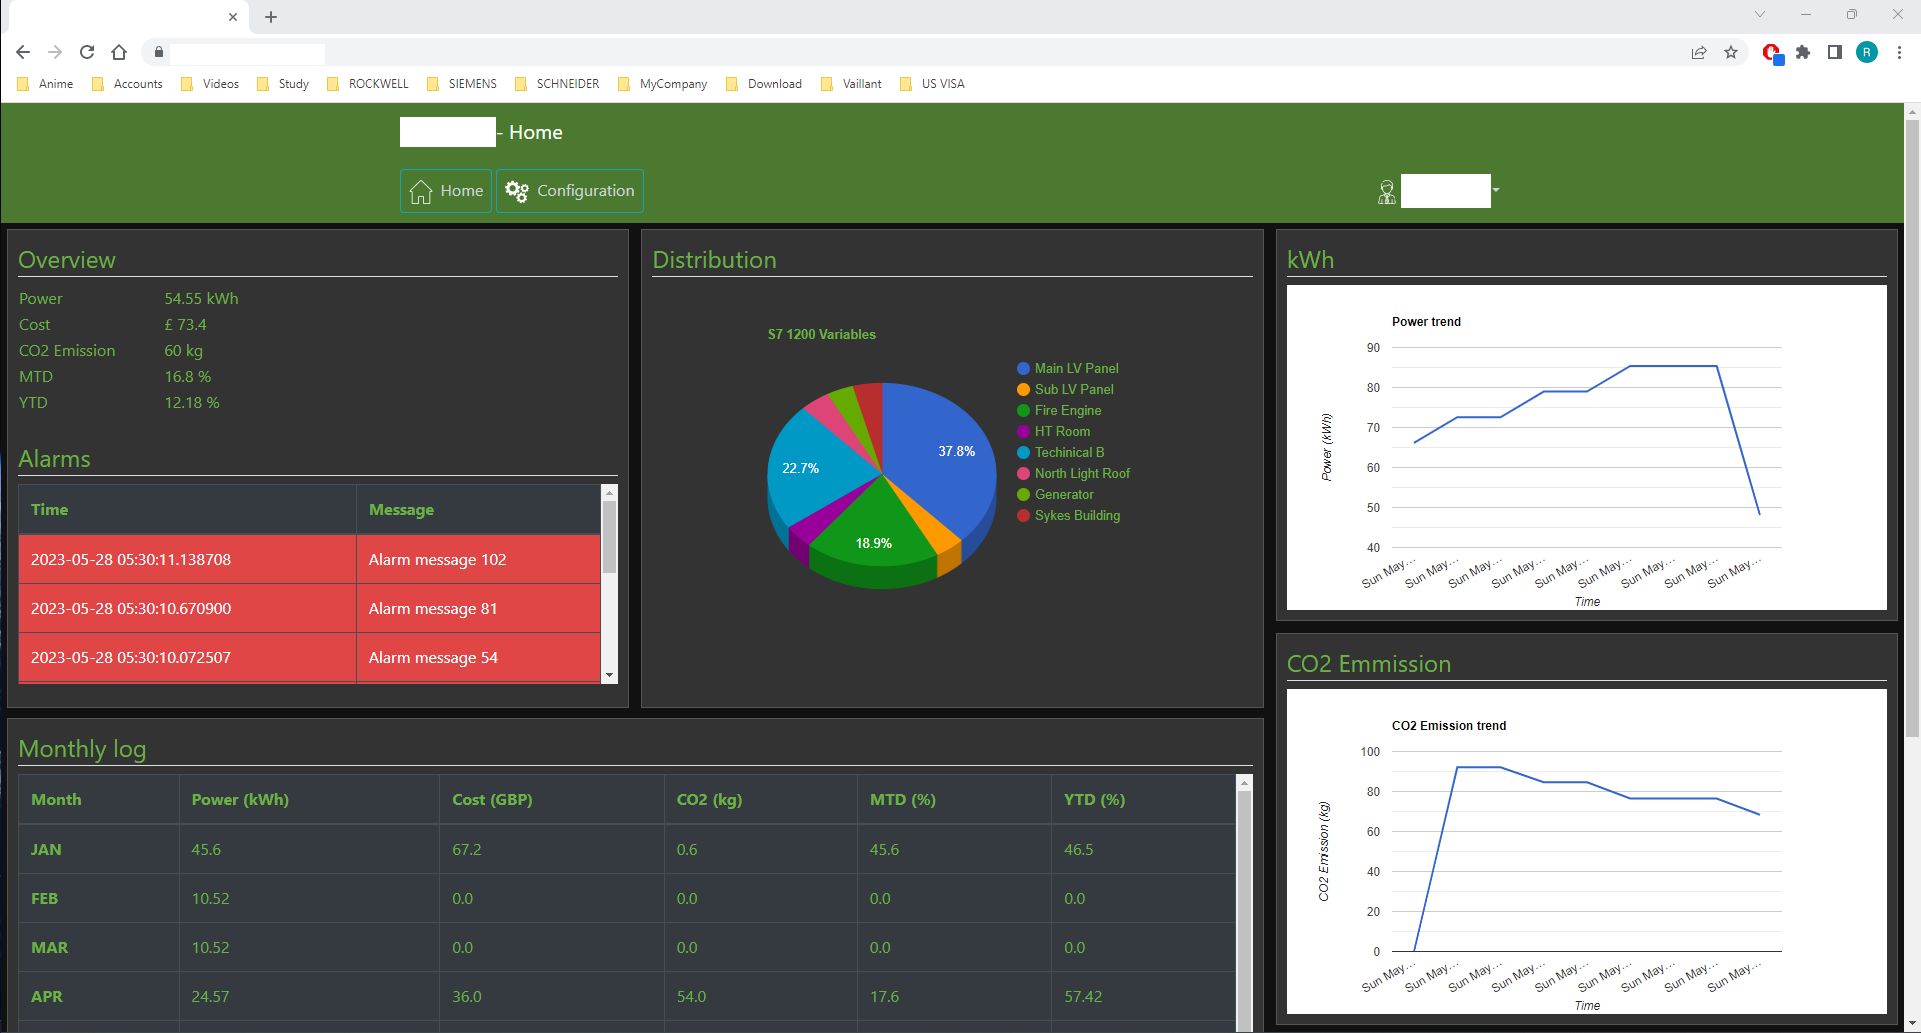Screen dimensions: 1921x1033
Task: Open the Videos bookmarks folder
Action: [210, 84]
